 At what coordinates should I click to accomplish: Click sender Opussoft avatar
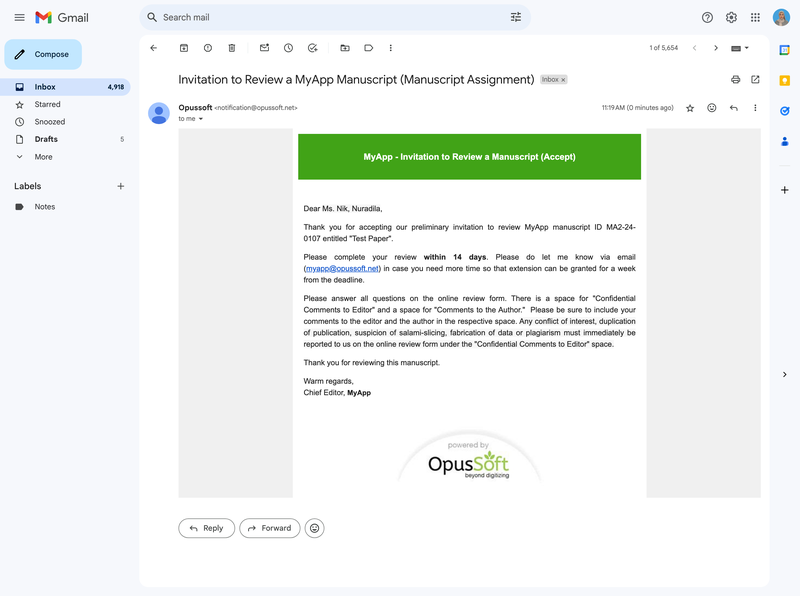159,113
